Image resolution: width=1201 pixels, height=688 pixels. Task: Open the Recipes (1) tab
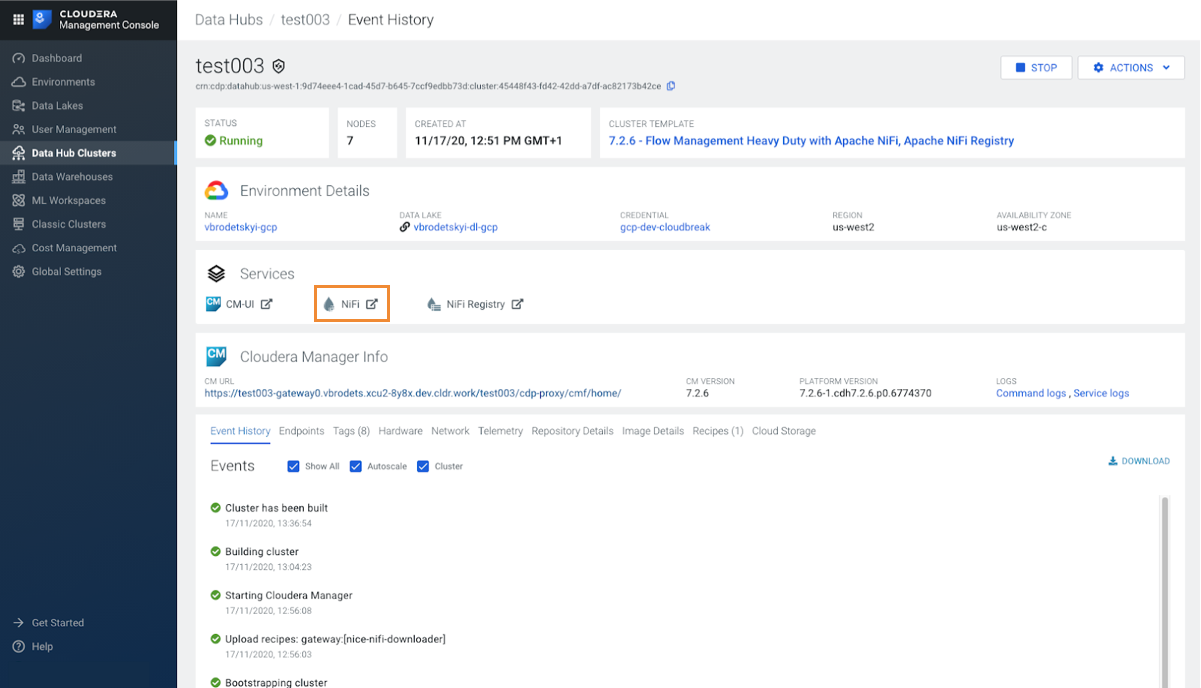(x=718, y=431)
